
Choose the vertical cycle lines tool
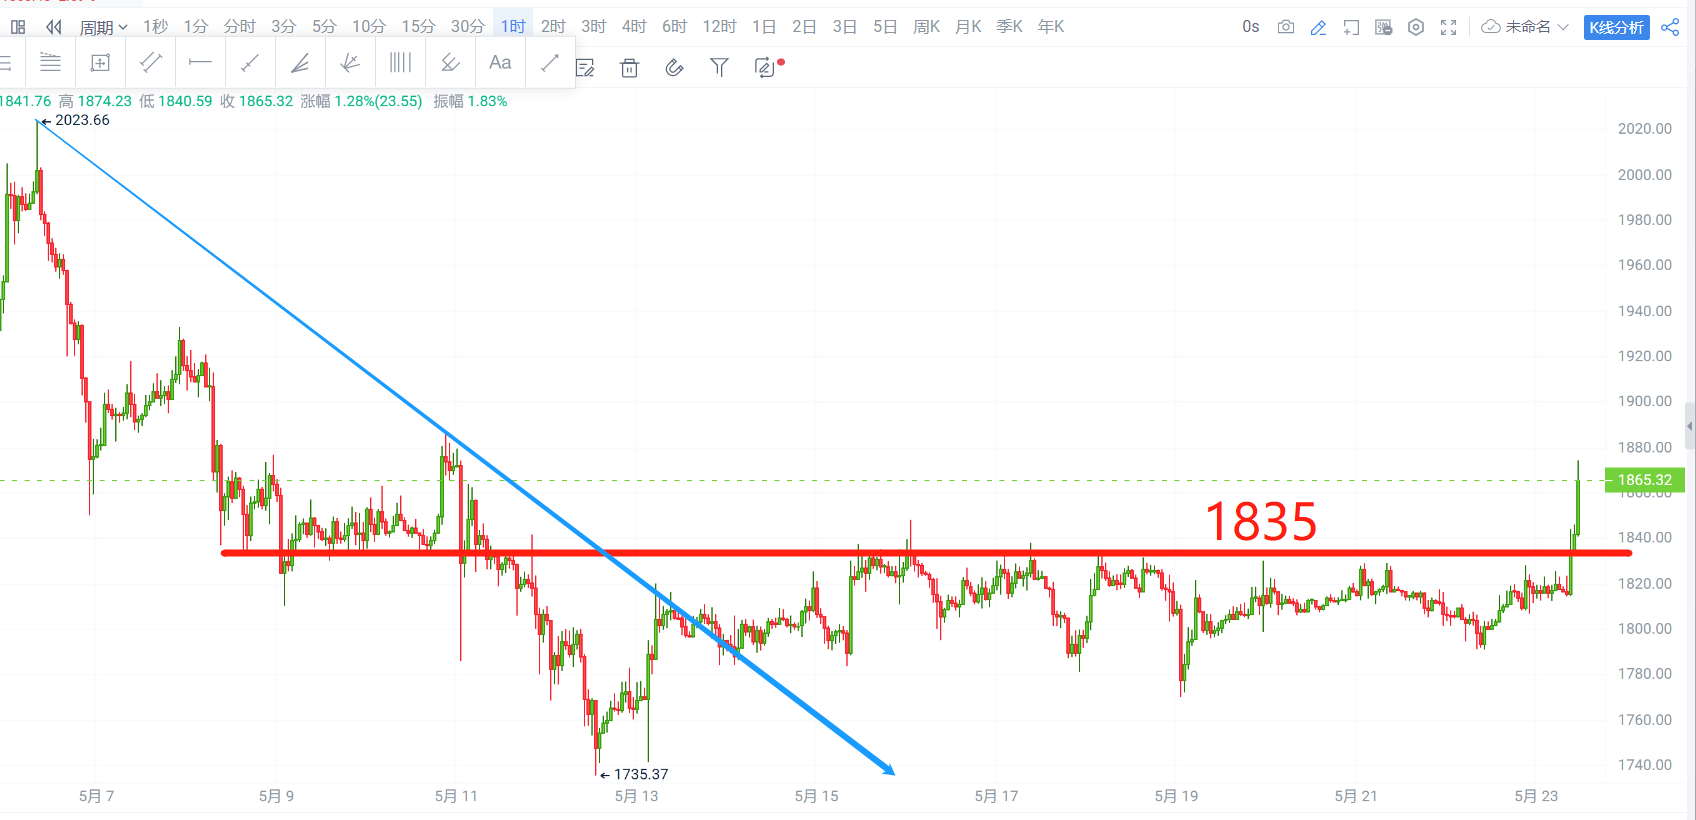click(x=400, y=63)
